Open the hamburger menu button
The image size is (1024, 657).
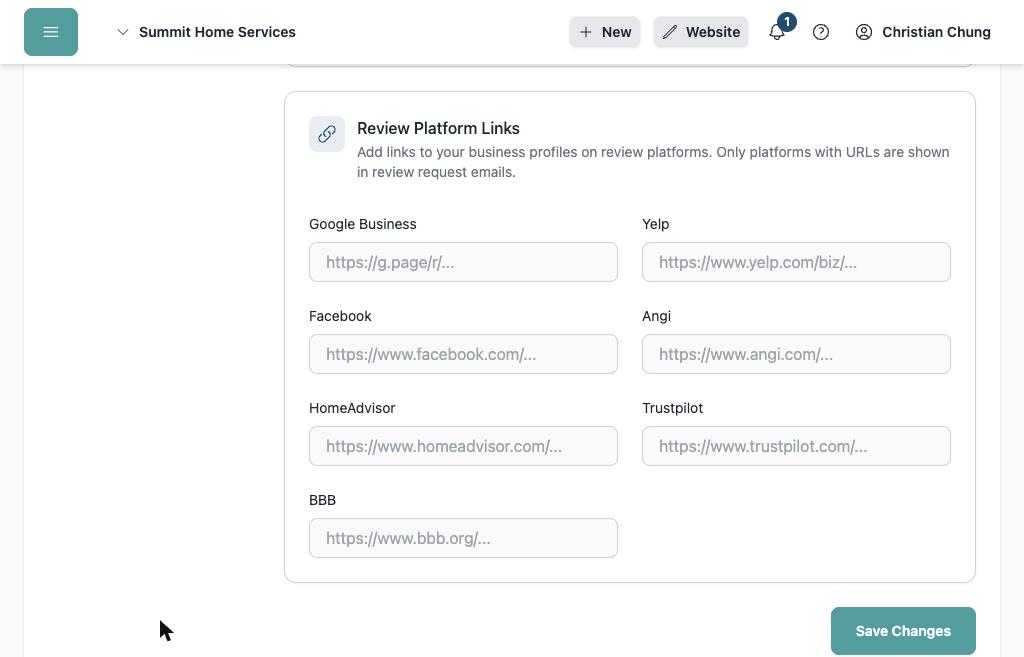tap(51, 32)
